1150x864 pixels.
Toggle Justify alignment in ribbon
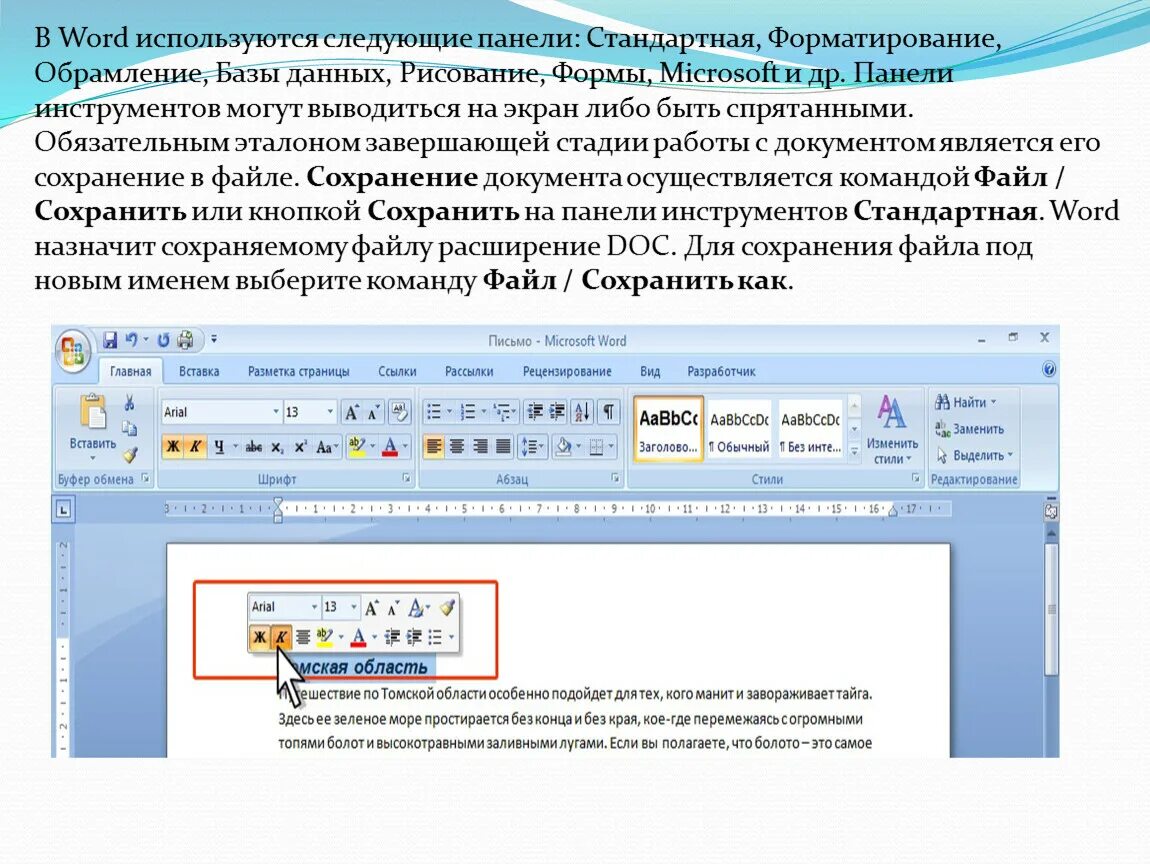coord(503,447)
